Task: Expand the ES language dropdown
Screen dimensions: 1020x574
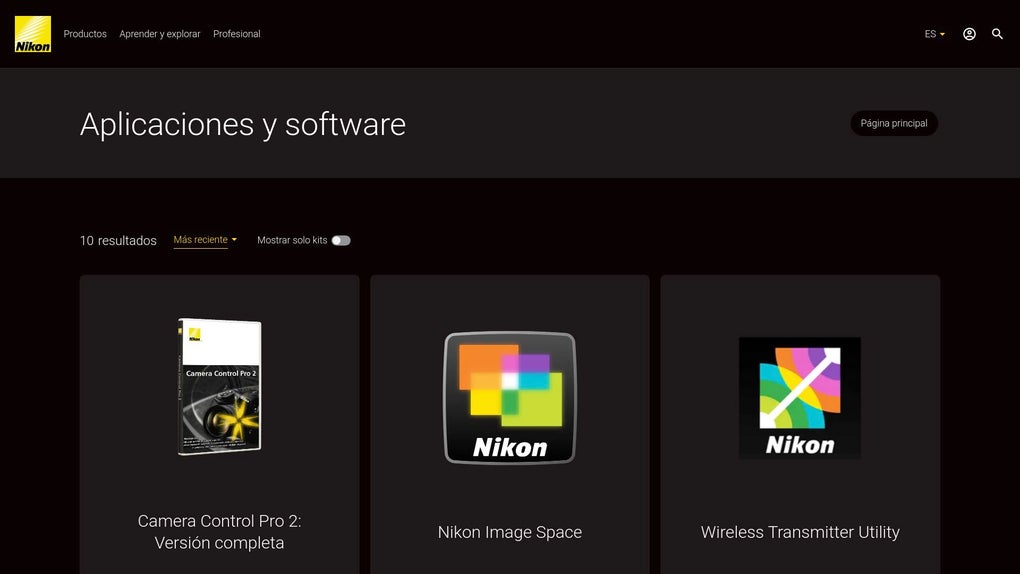Action: 935,34
